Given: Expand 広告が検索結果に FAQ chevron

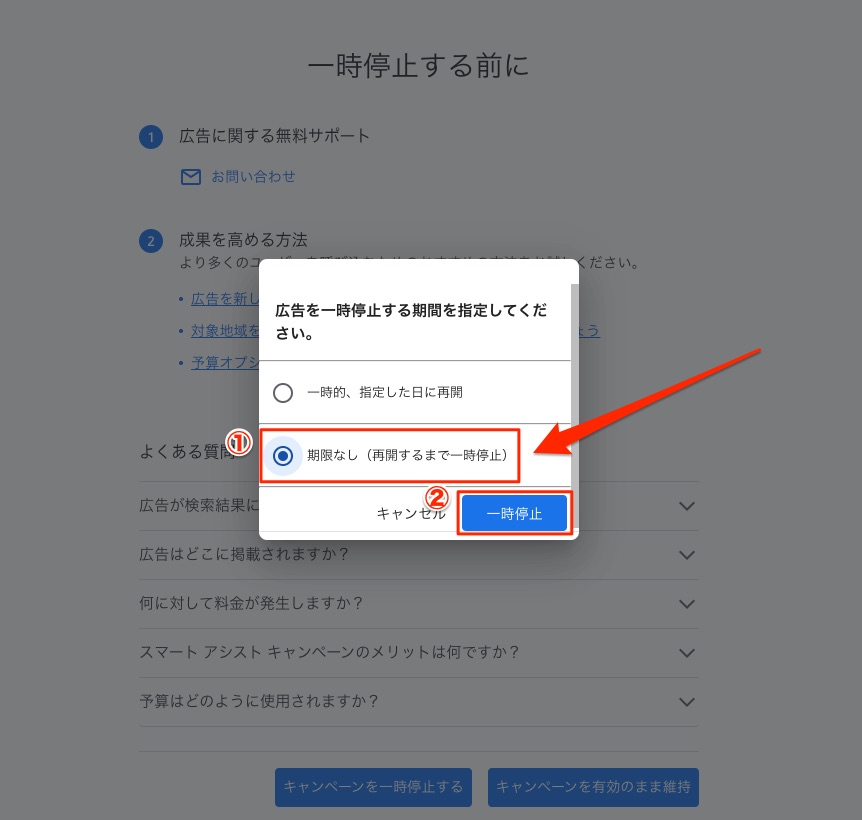Looking at the screenshot, I should (687, 506).
